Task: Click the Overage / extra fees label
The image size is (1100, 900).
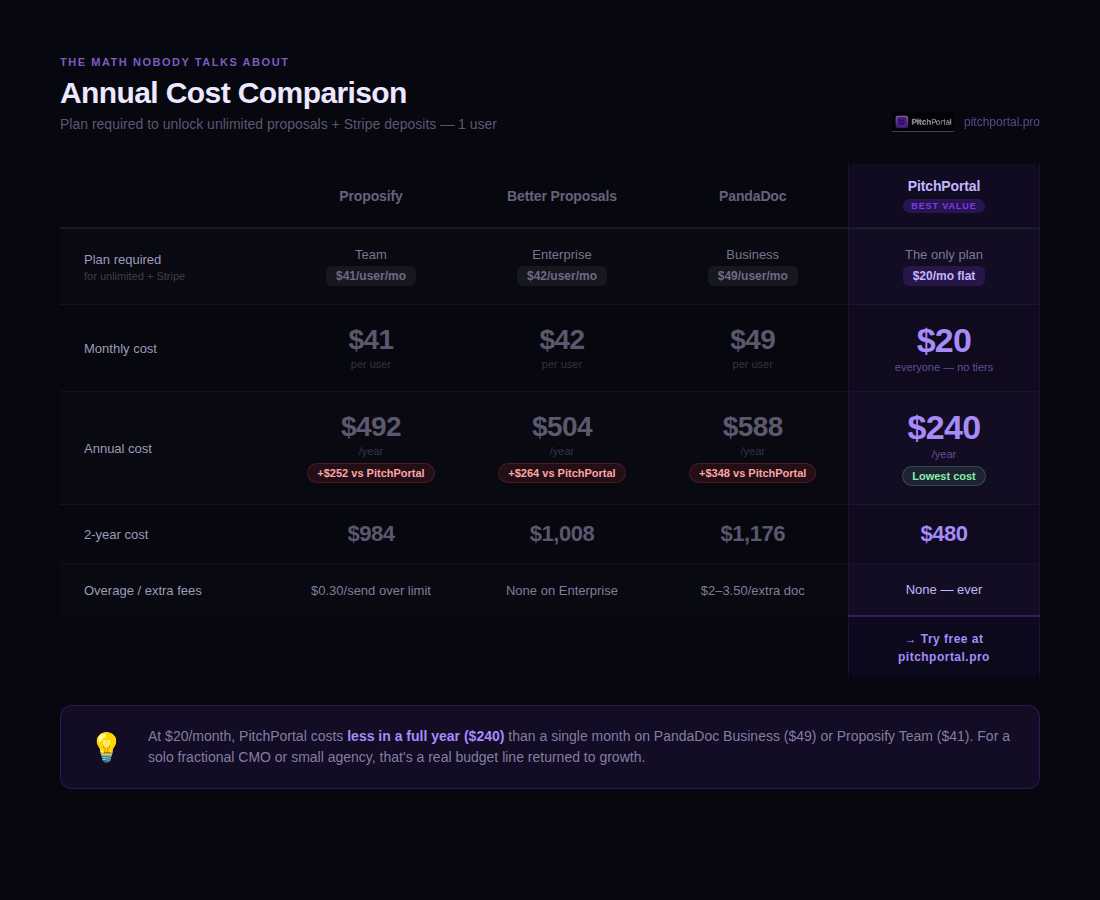Action: 142,591
